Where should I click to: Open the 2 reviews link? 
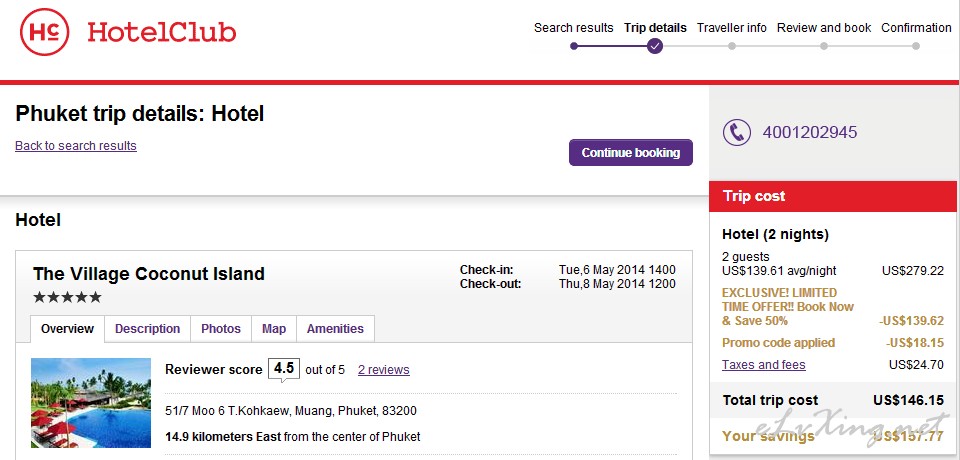pos(384,370)
